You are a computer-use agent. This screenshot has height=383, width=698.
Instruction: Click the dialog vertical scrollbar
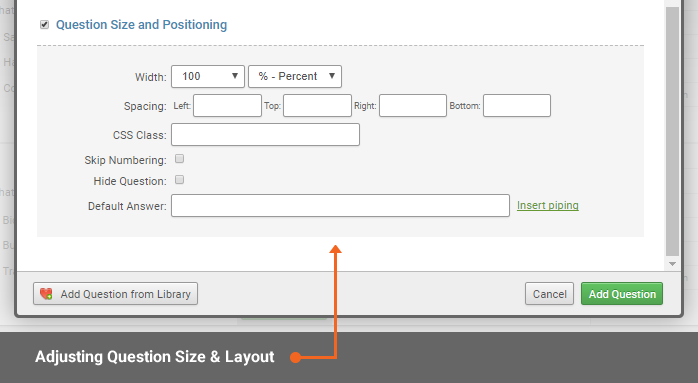672,131
